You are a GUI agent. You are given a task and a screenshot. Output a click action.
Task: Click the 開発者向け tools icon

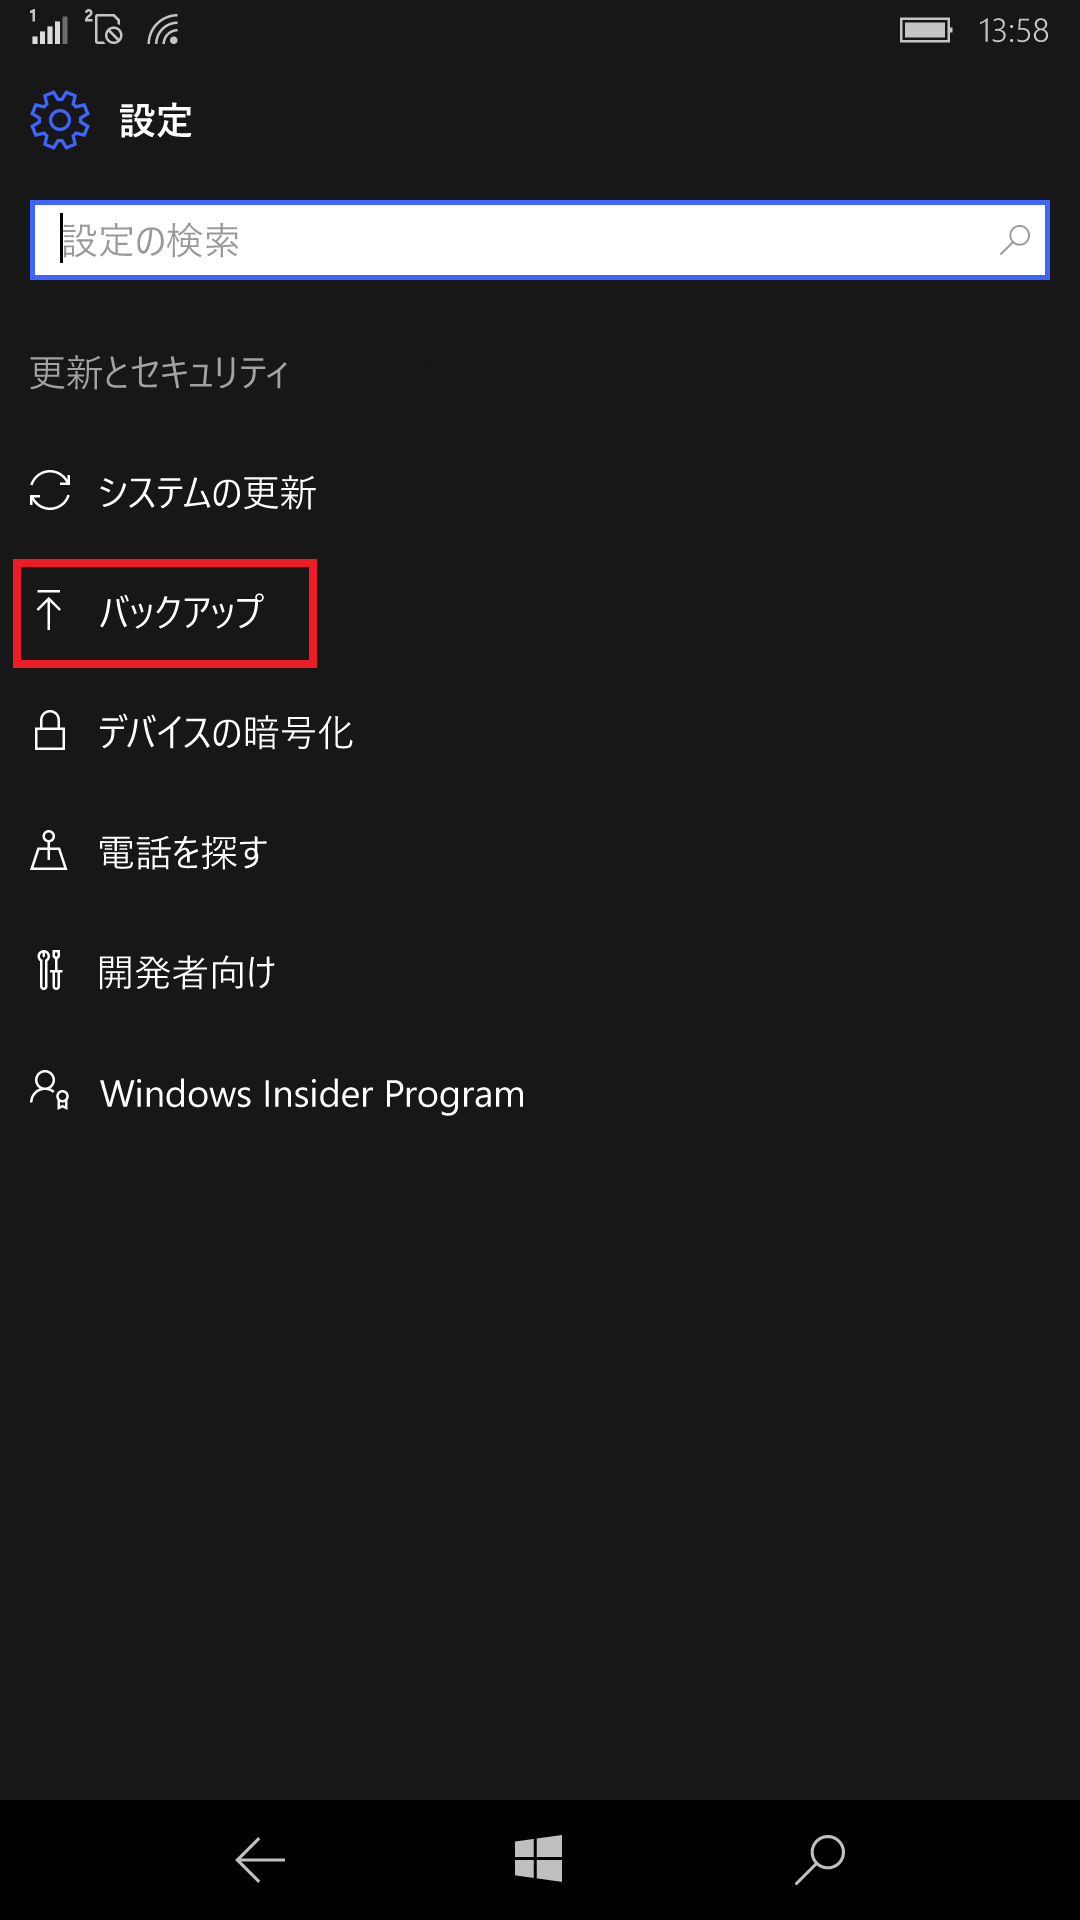pos(49,971)
